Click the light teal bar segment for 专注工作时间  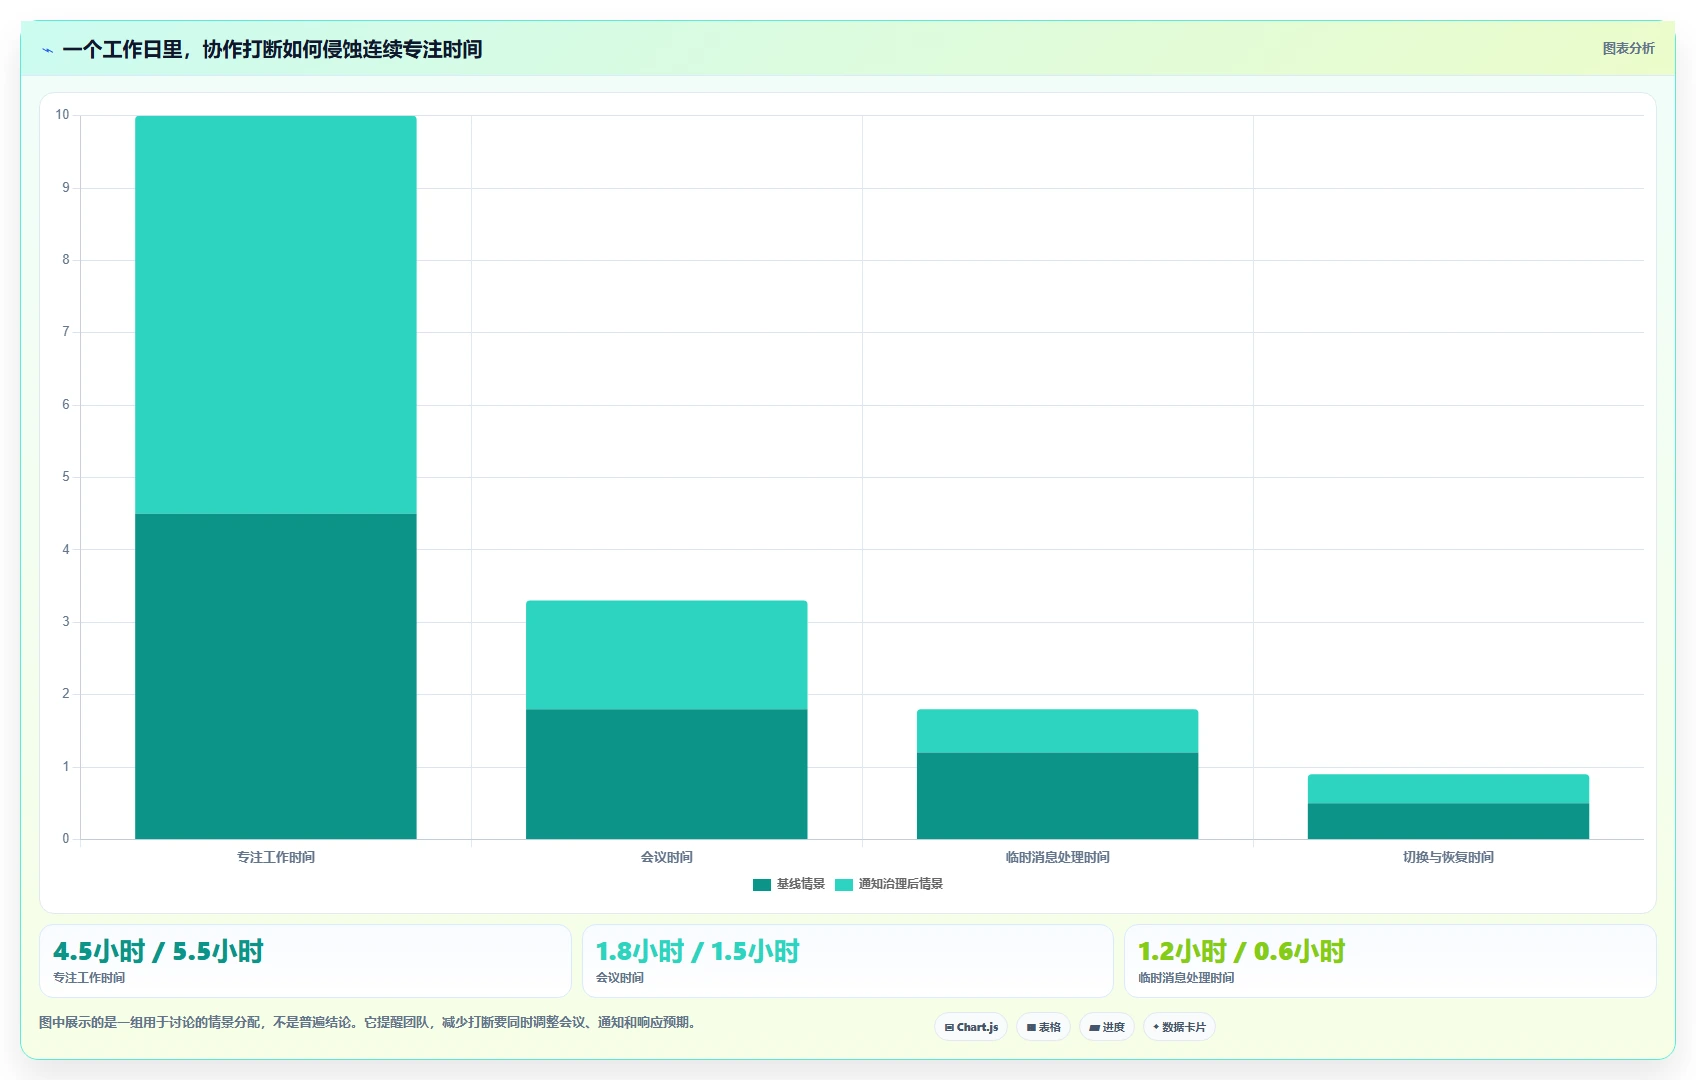276,315
